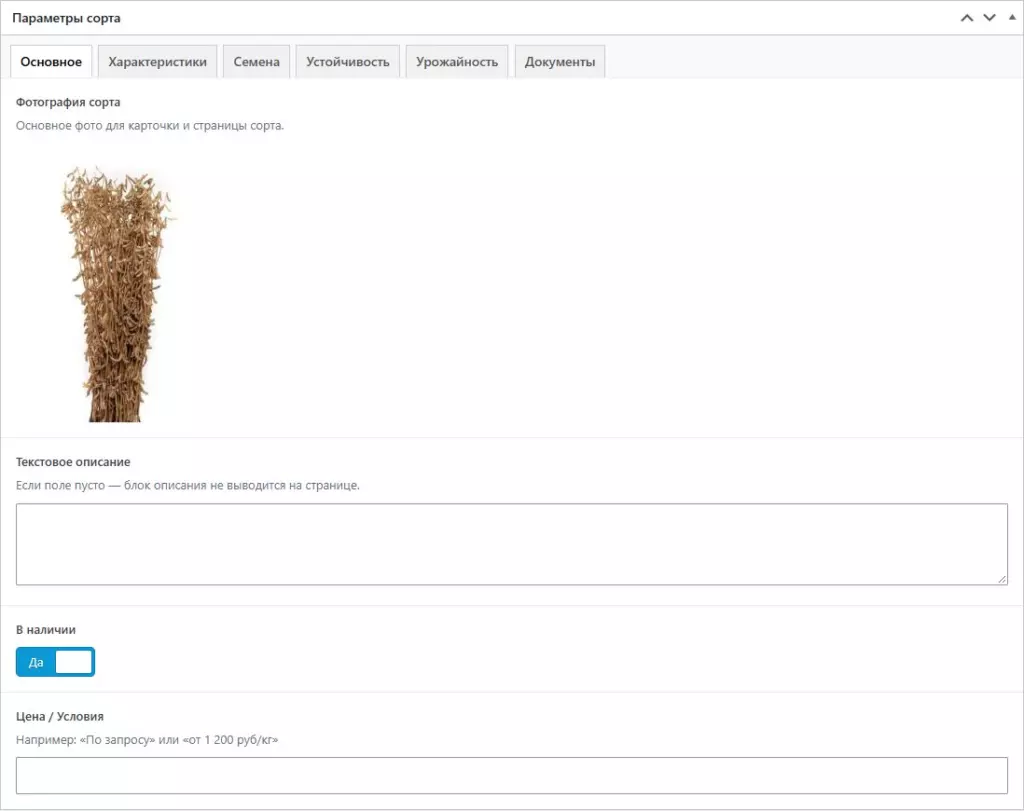The image size is (1024, 811).
Task: Click the Текстовое описание label
Action: pos(73,462)
